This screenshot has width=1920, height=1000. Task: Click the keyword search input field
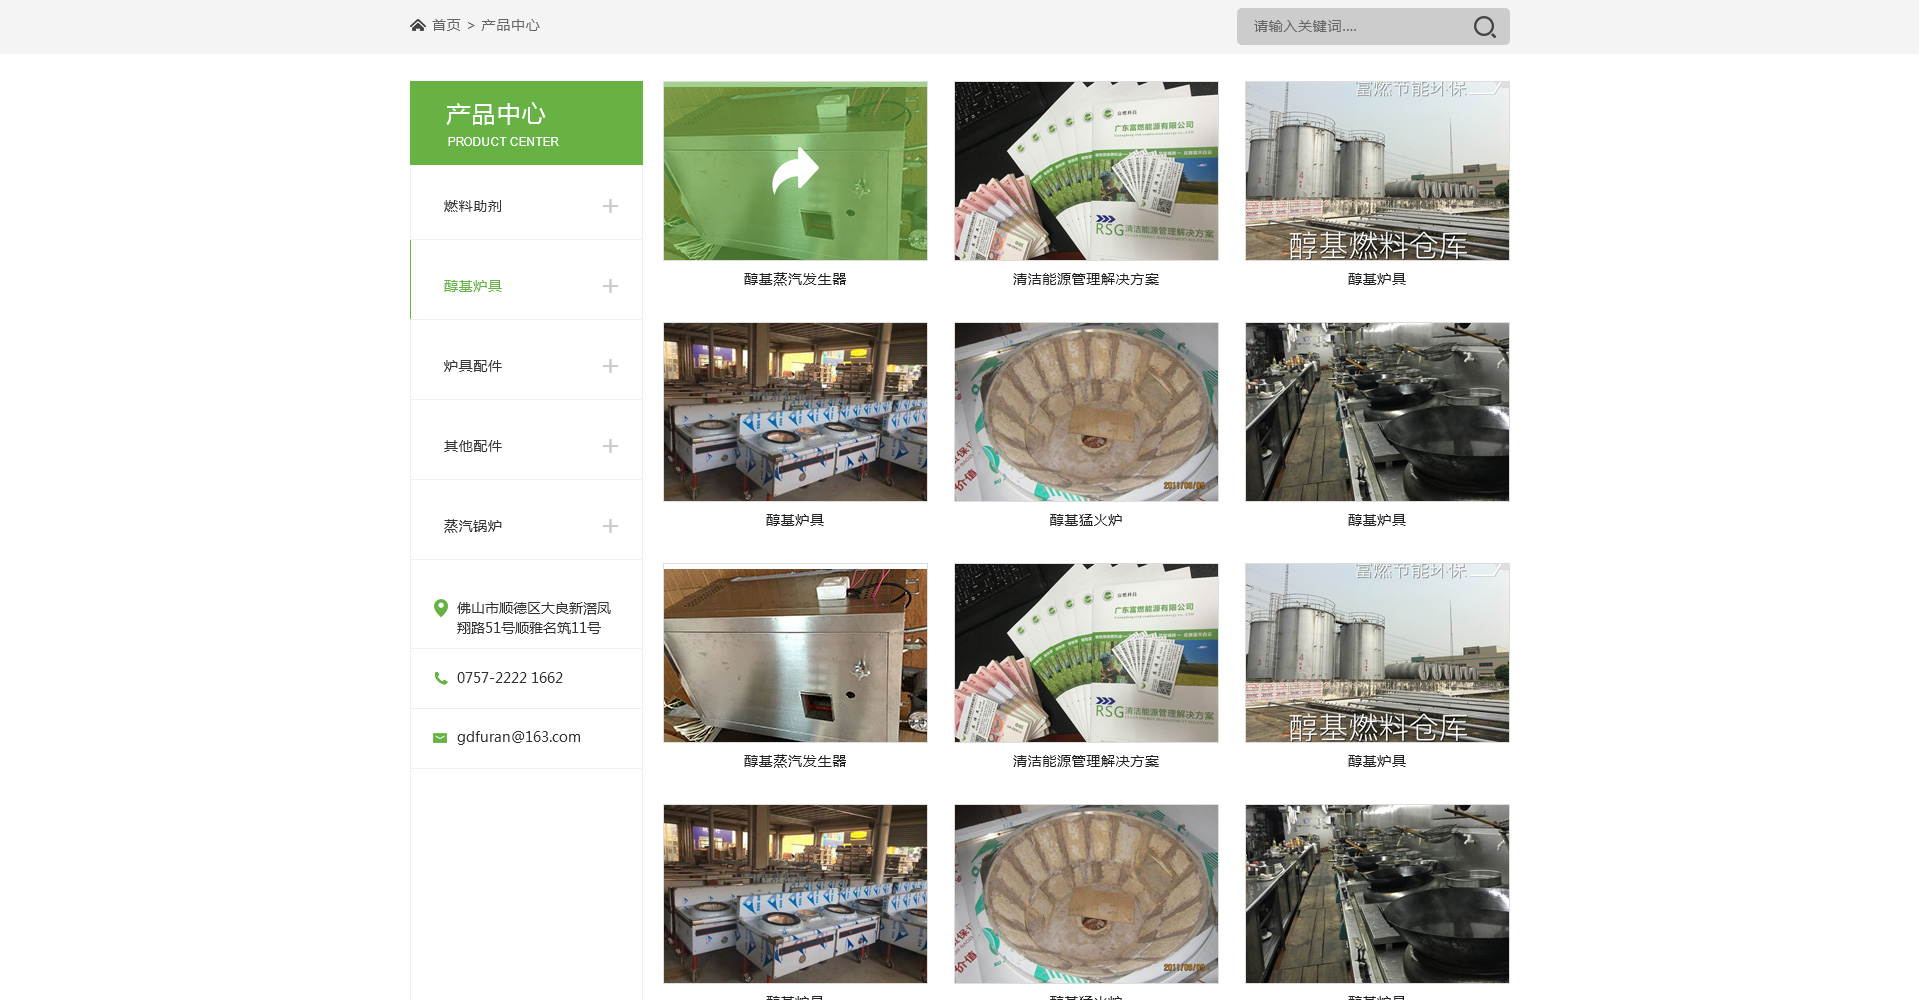(x=1350, y=27)
